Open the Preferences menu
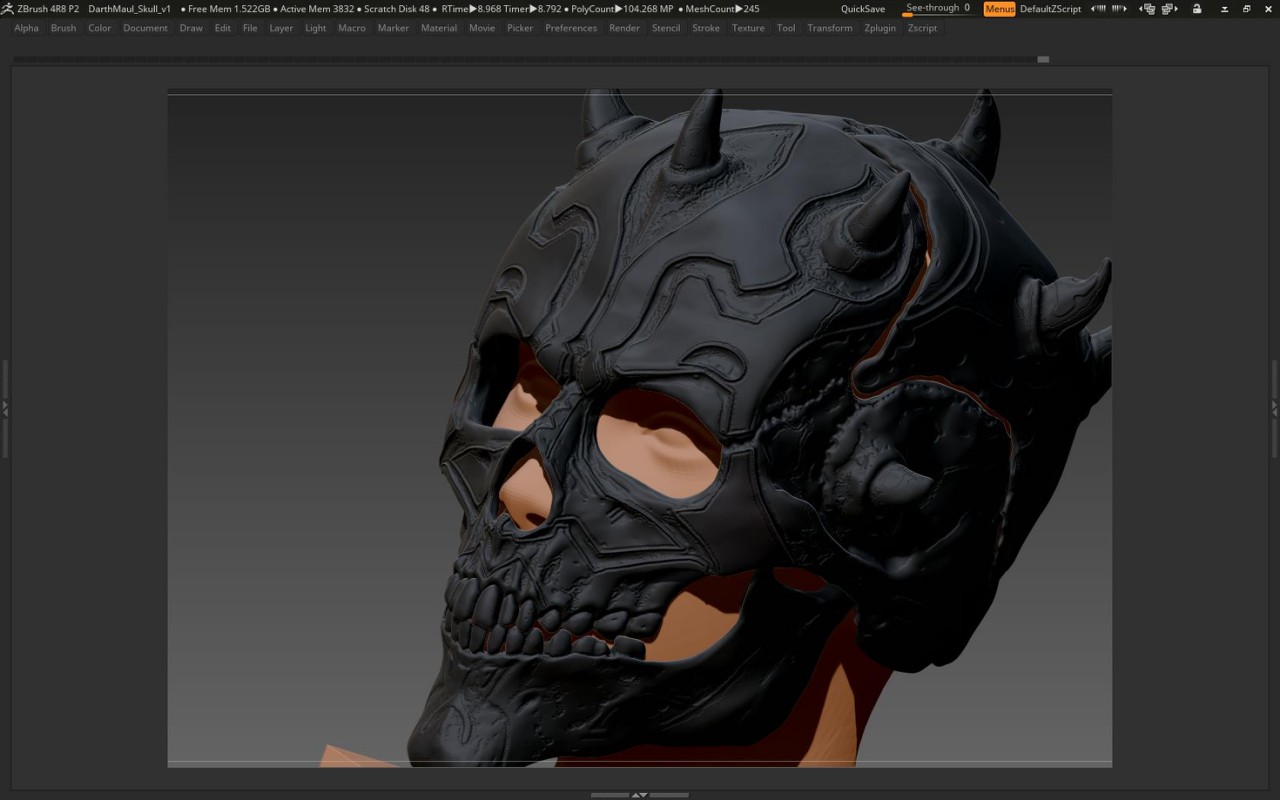The width and height of the screenshot is (1280, 800). pyautogui.click(x=571, y=28)
